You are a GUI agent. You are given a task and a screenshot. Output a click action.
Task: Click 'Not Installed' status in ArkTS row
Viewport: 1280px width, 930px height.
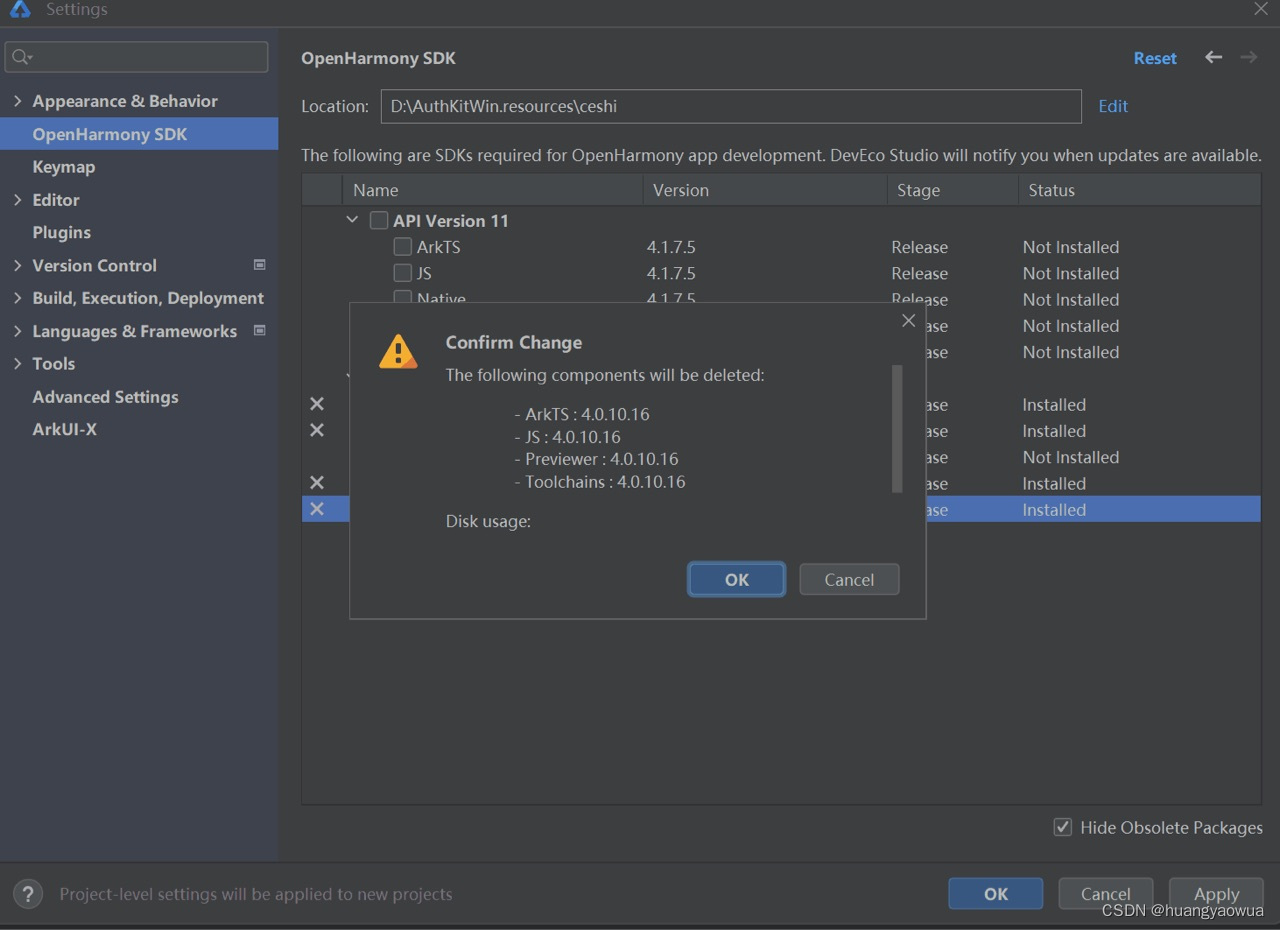click(x=1071, y=247)
